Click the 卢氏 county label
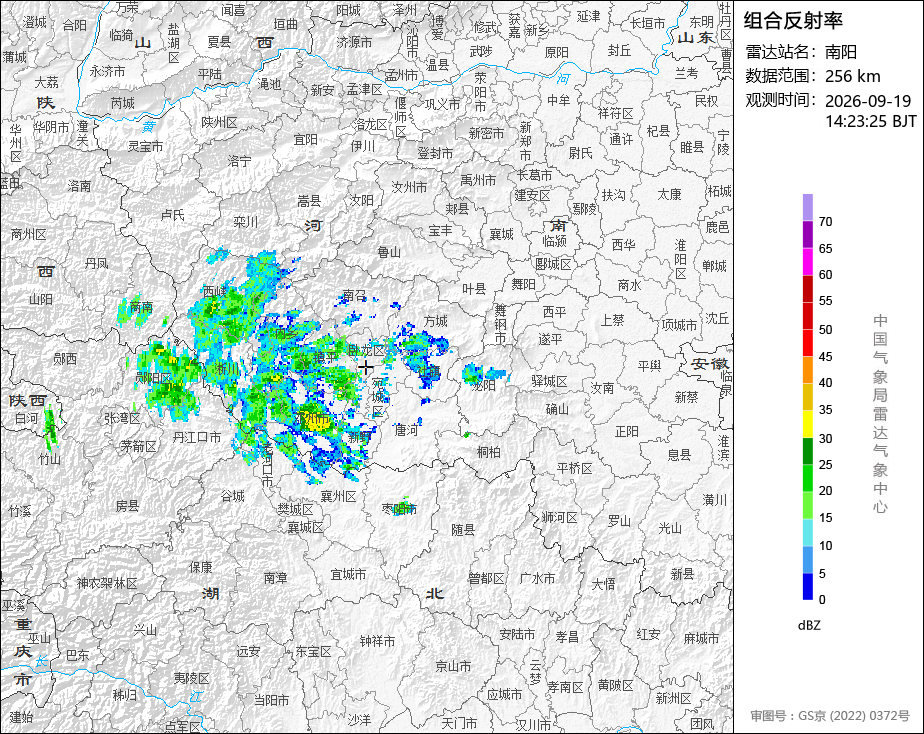This screenshot has width=924, height=734. click(x=173, y=215)
